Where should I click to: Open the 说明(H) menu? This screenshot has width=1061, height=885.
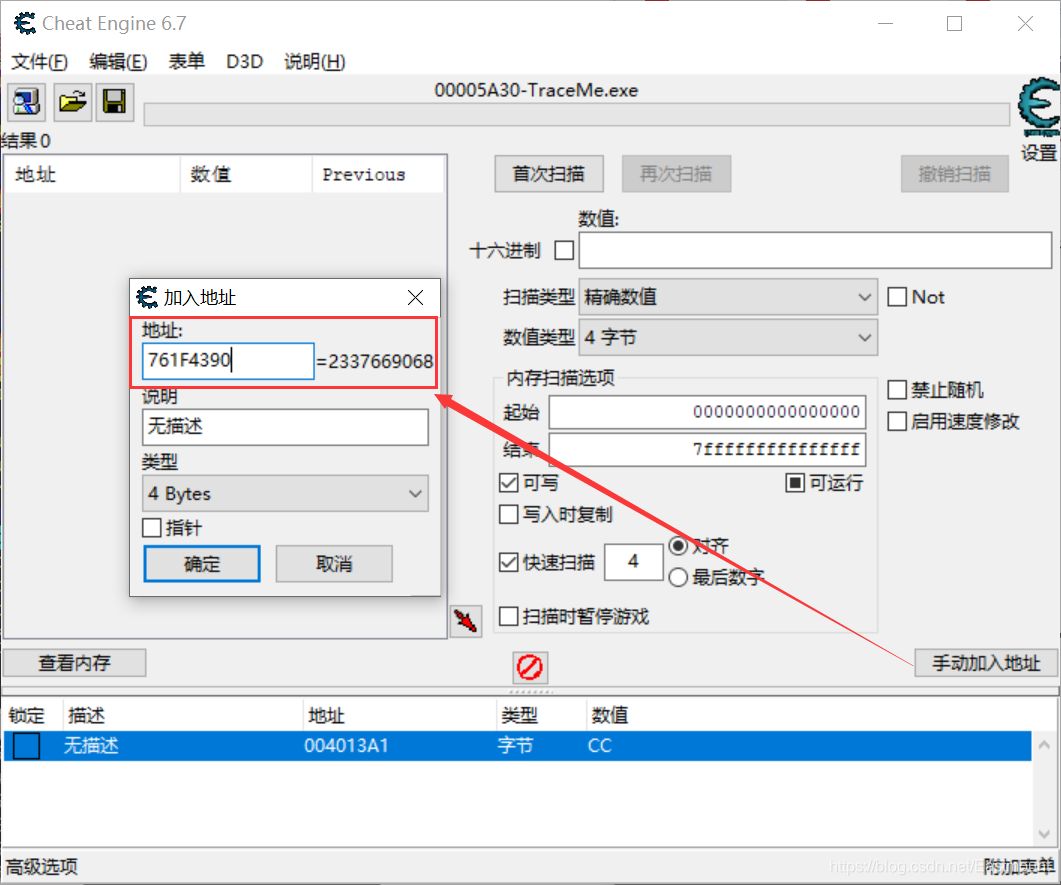pos(315,62)
